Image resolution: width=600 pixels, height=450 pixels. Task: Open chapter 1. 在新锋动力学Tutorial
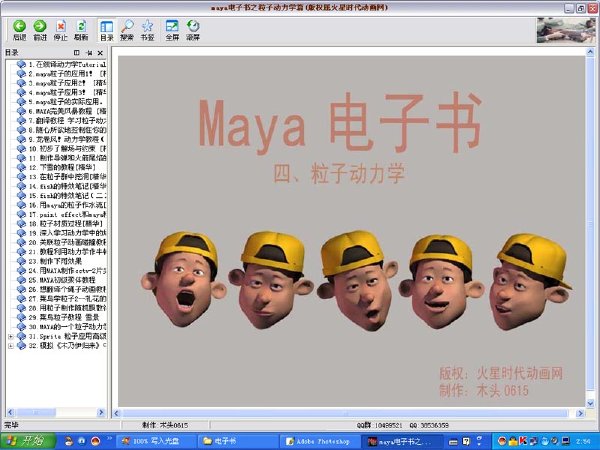coord(67,64)
